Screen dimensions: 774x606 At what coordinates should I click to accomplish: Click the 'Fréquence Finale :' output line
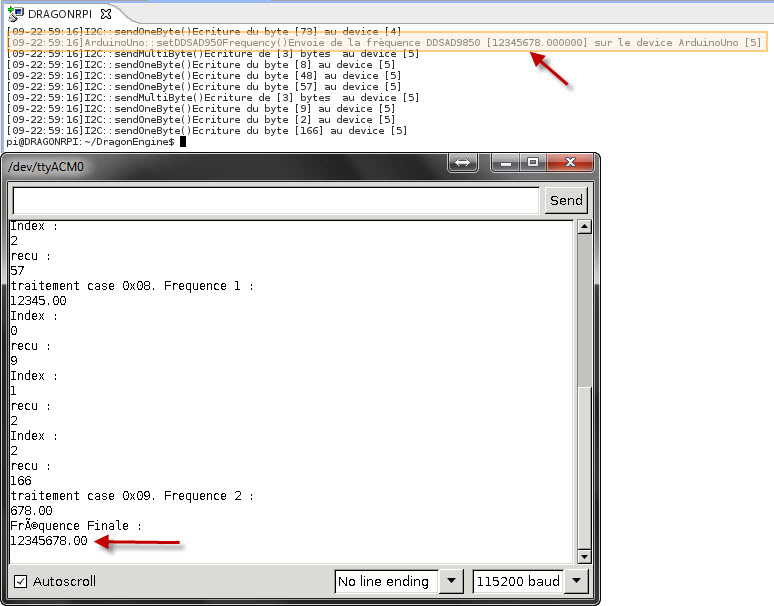(x=76, y=526)
